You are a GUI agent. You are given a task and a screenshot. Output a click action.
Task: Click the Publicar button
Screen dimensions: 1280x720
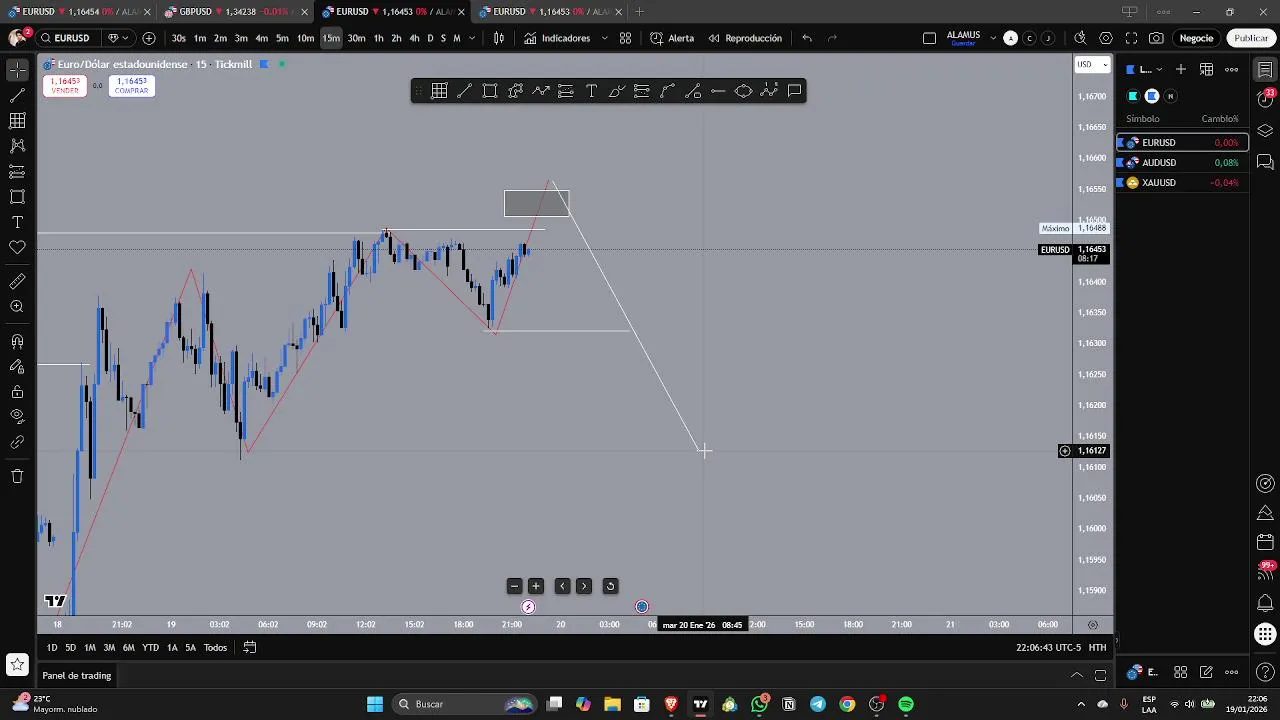1250,38
